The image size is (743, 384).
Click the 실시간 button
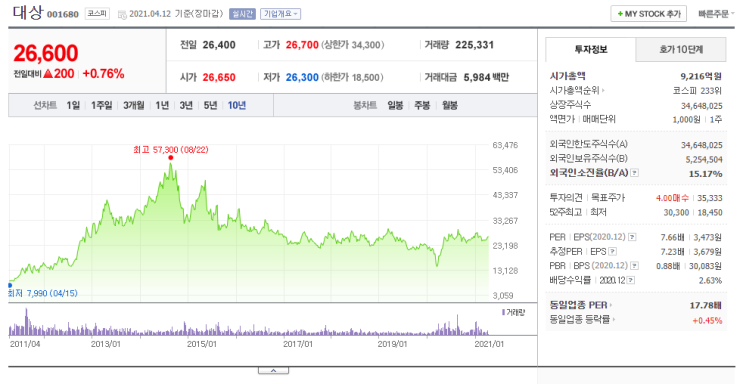click(242, 14)
